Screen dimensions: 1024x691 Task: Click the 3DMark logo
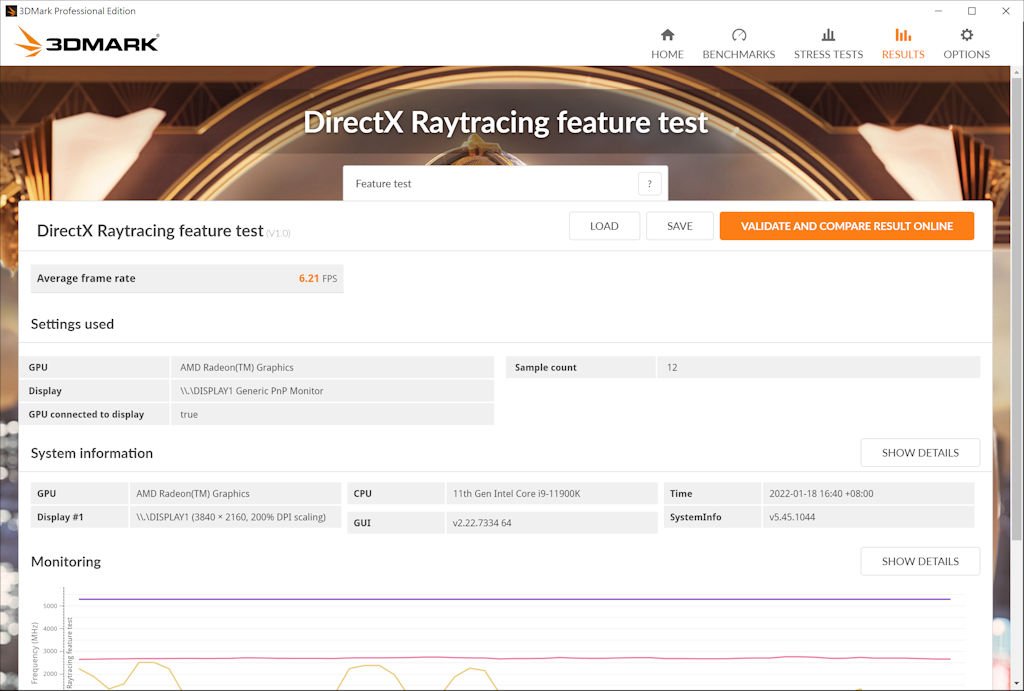click(88, 42)
